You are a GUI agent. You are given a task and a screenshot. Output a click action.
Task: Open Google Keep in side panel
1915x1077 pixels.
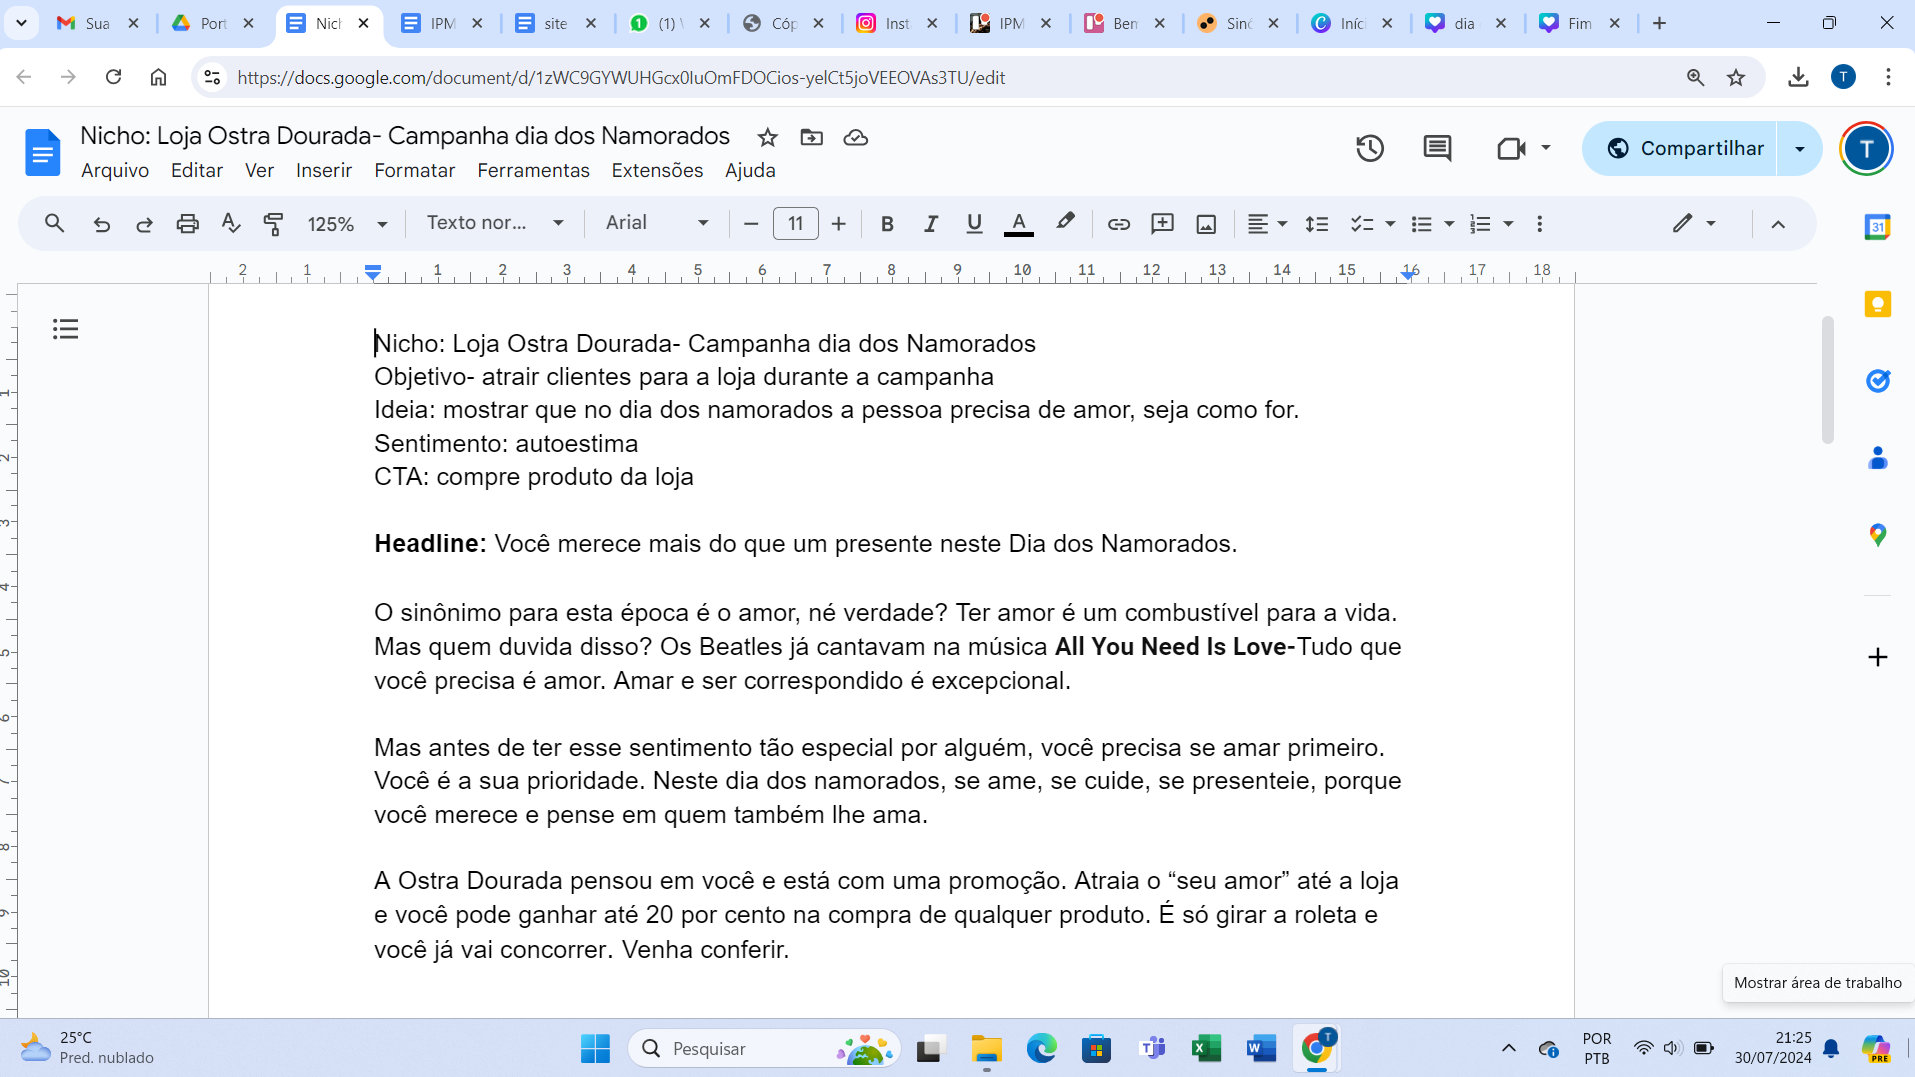pos(1877,304)
